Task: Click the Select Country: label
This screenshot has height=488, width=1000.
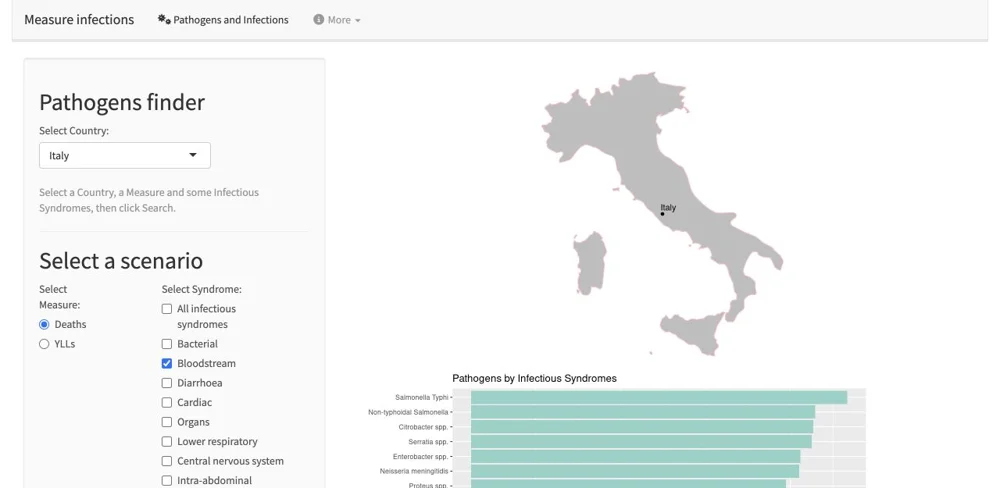Action: click(x=74, y=131)
